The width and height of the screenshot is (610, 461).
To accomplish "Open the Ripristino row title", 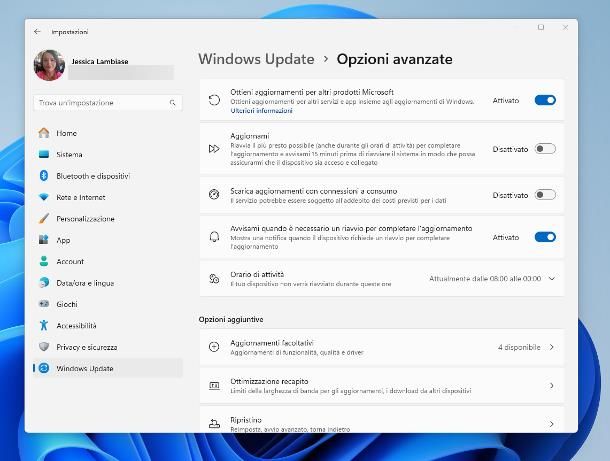I will coord(246,420).
